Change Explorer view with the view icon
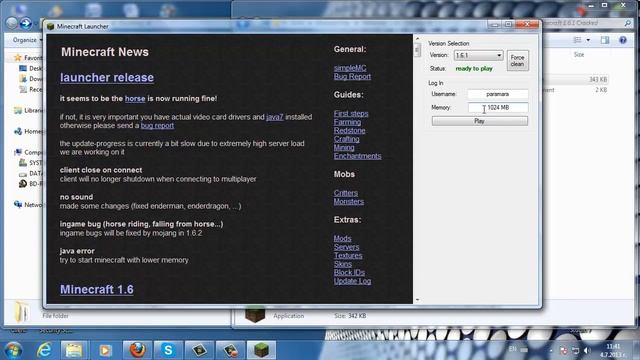 click(x=577, y=40)
